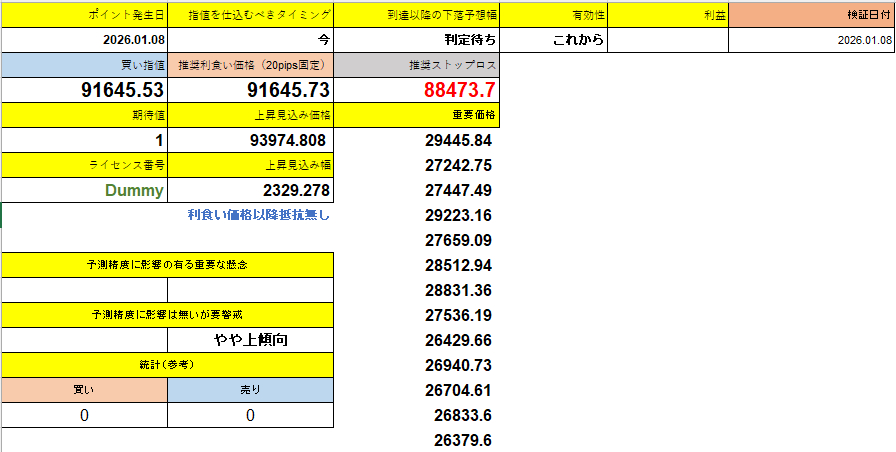This screenshot has height=452, width=896.
Task: Select the 0 count under 買い
Action: [85, 415]
